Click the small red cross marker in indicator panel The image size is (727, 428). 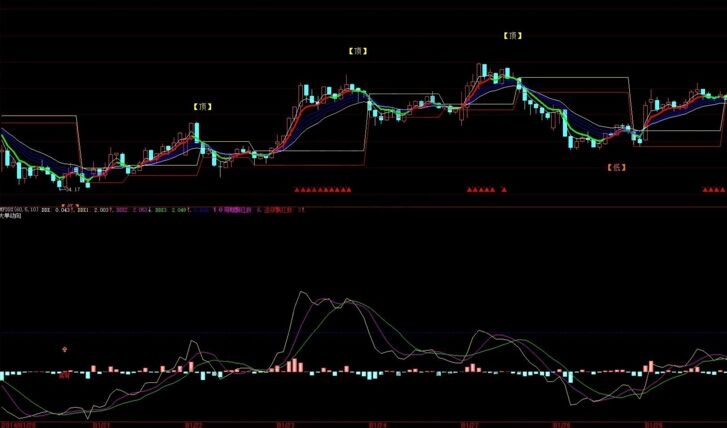66,350
